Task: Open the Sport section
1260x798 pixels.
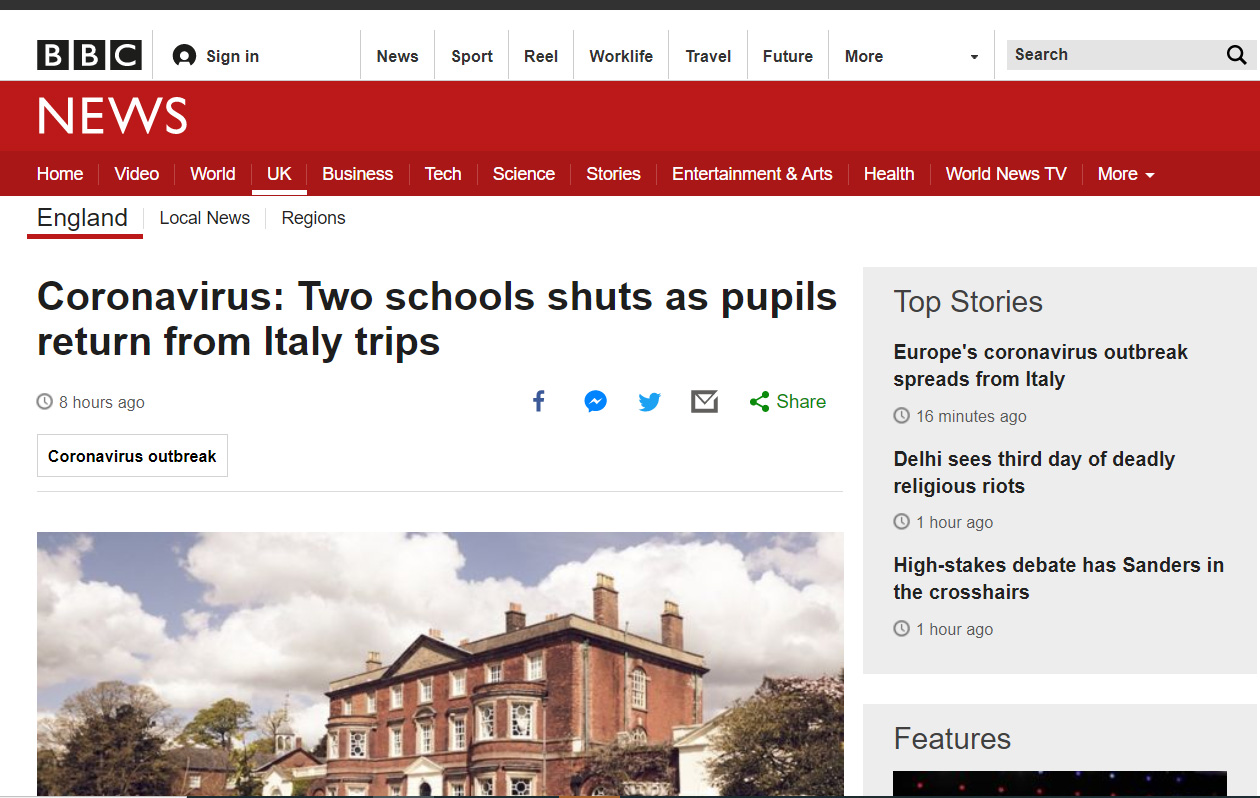Action: (x=472, y=56)
